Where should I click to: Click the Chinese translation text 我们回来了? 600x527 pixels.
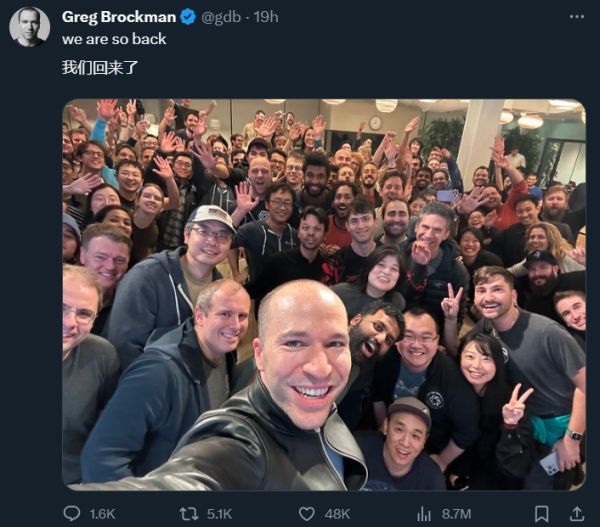(100, 68)
